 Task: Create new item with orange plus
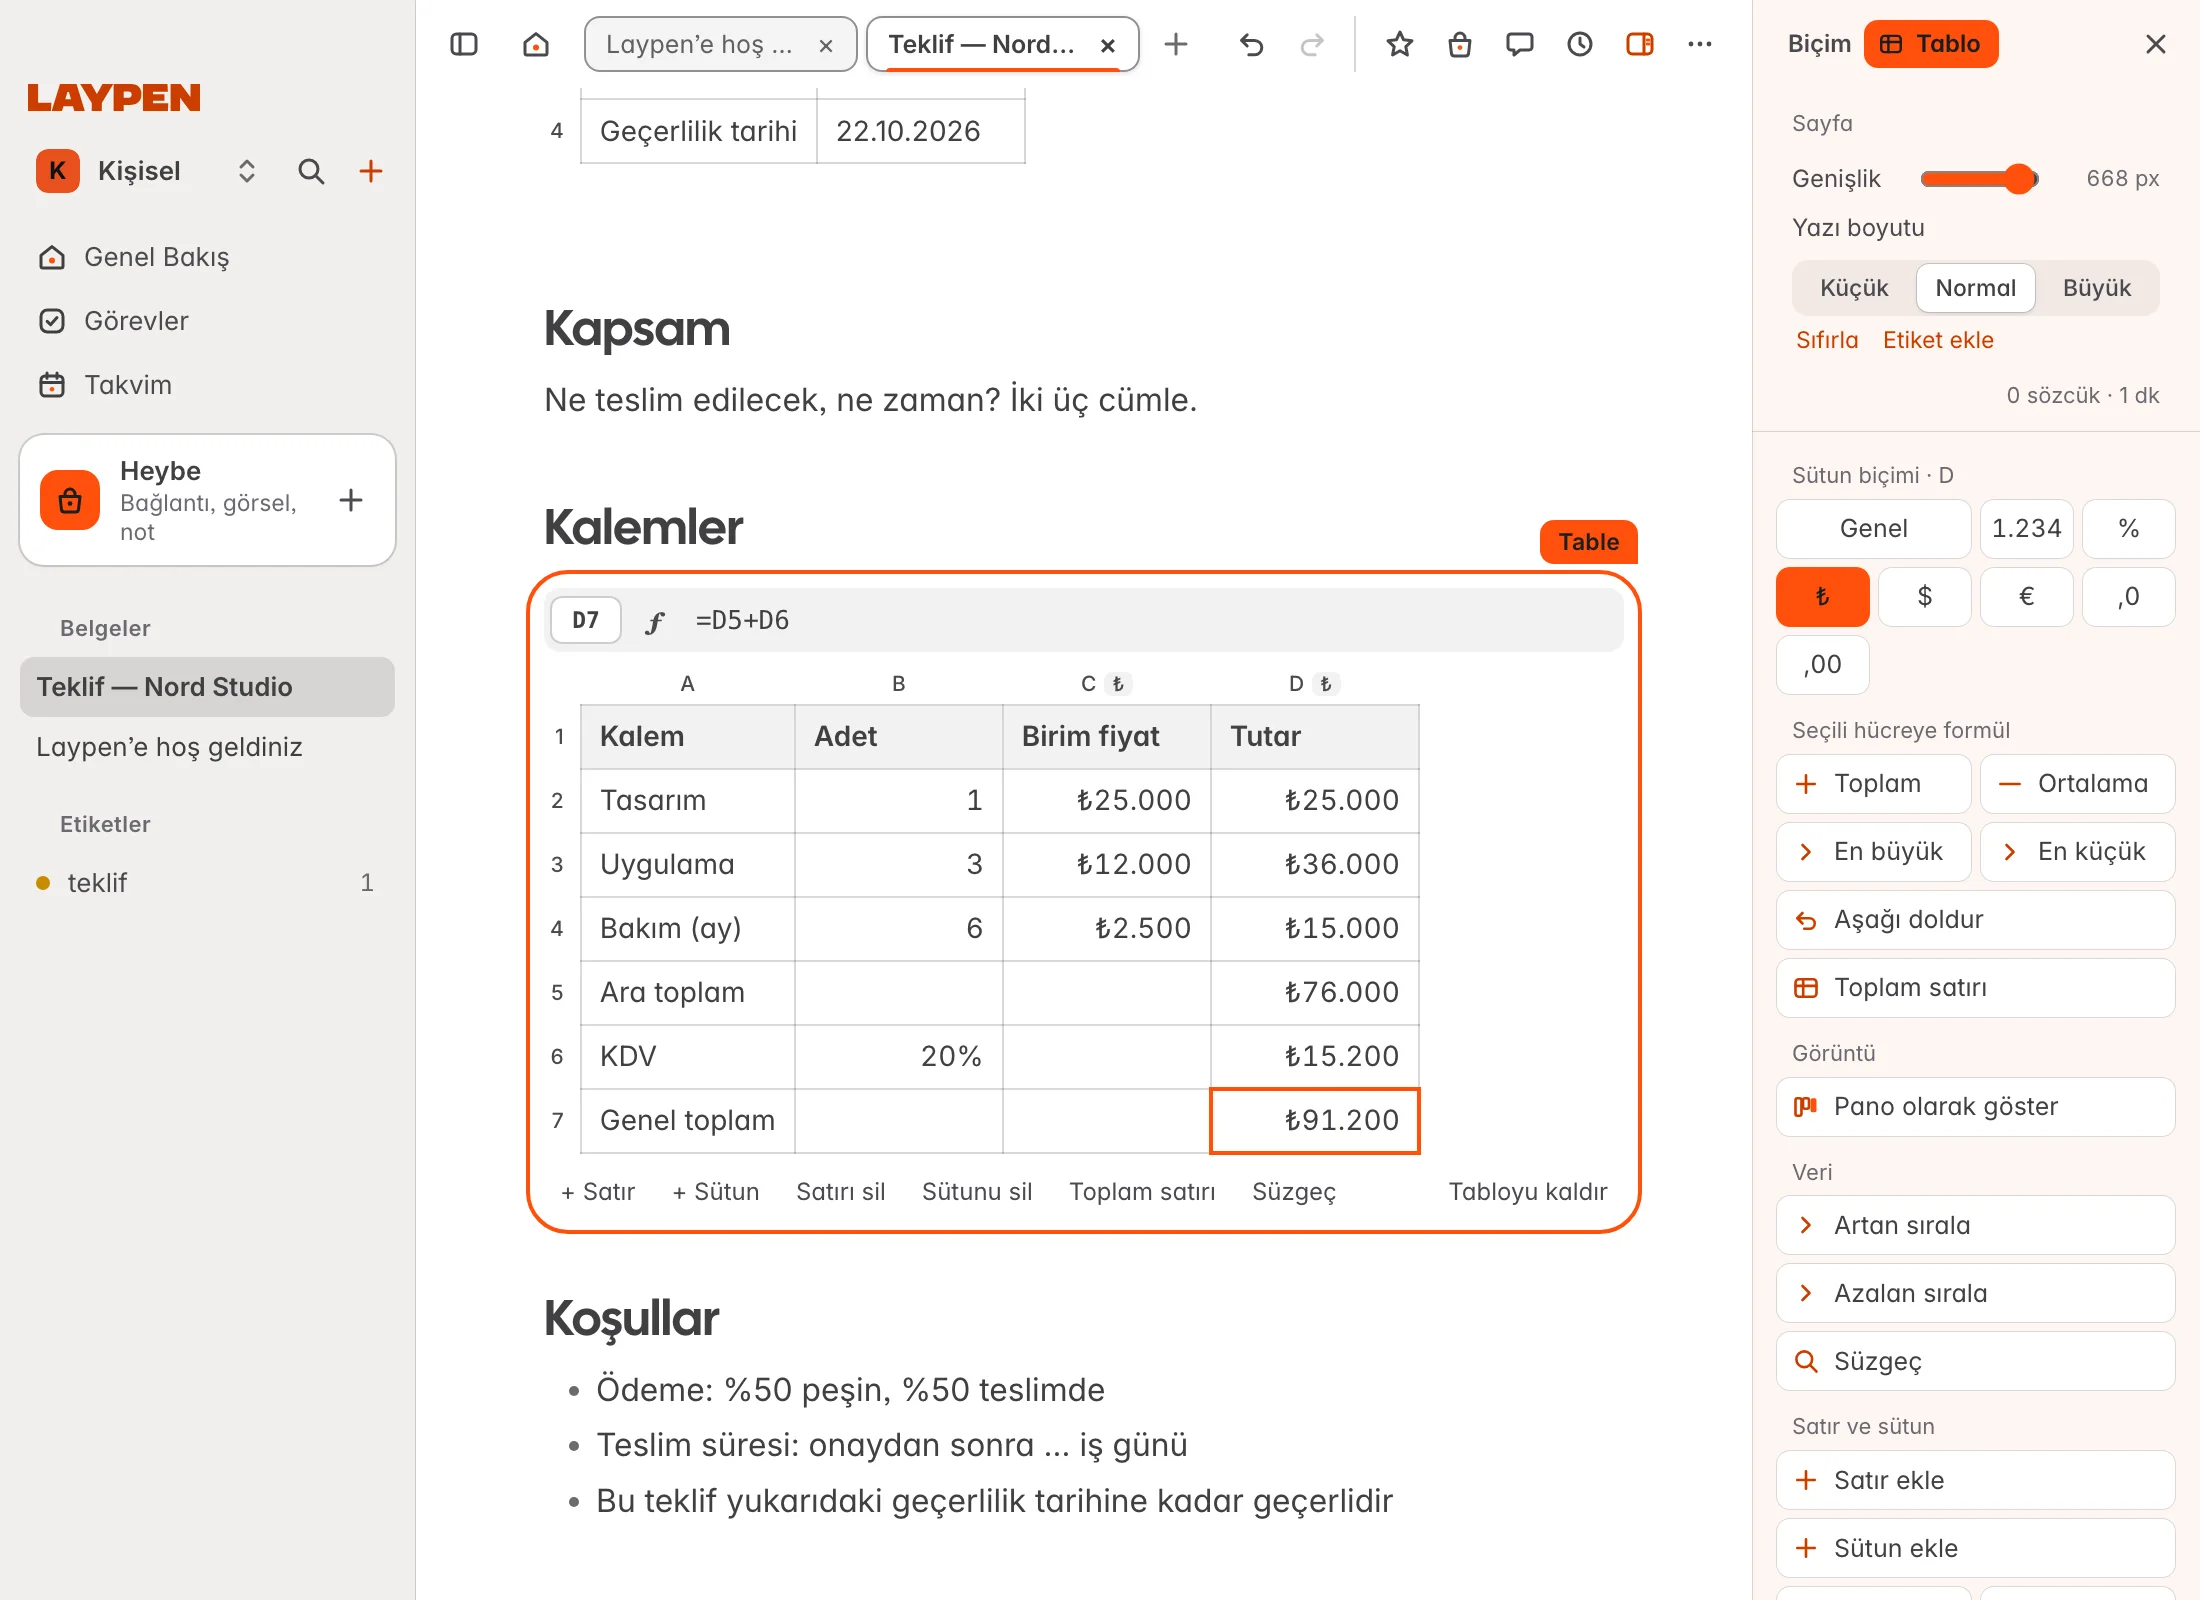point(371,171)
